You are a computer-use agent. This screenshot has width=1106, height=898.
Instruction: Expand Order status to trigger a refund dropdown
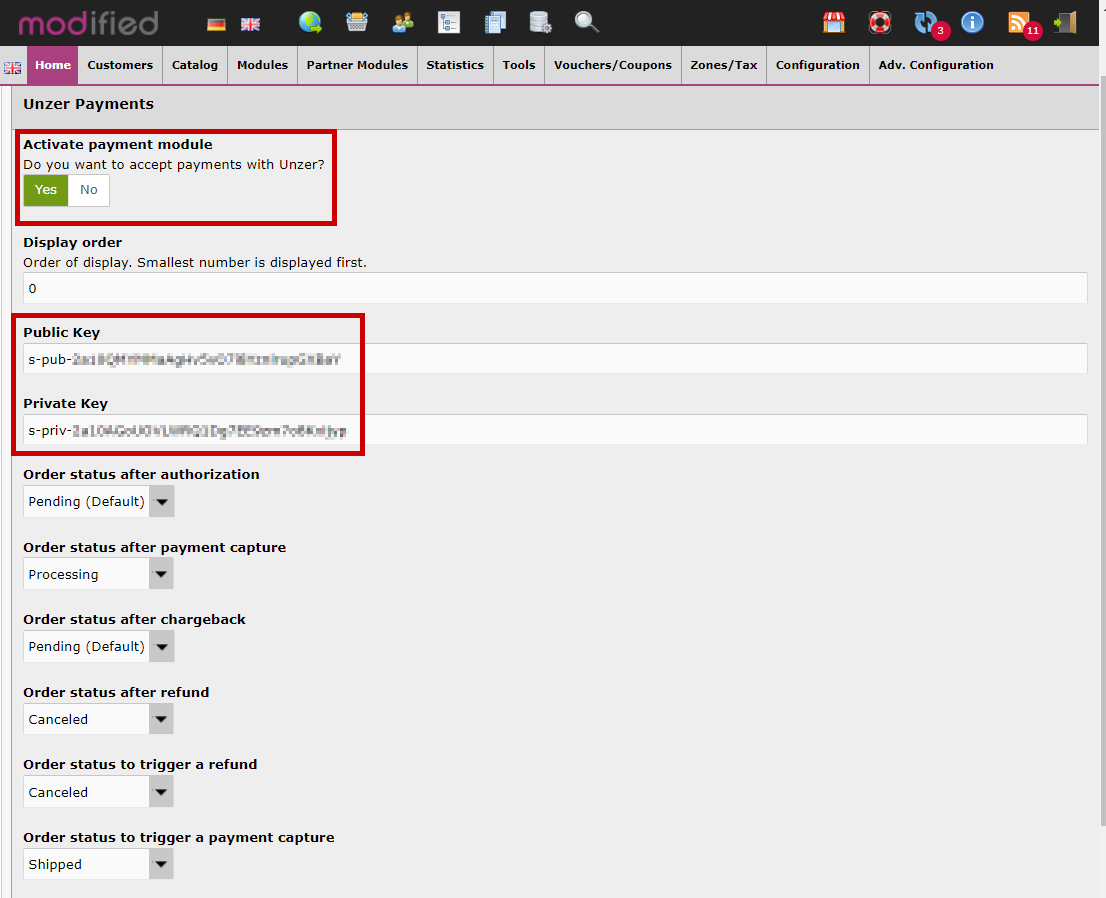98,791
